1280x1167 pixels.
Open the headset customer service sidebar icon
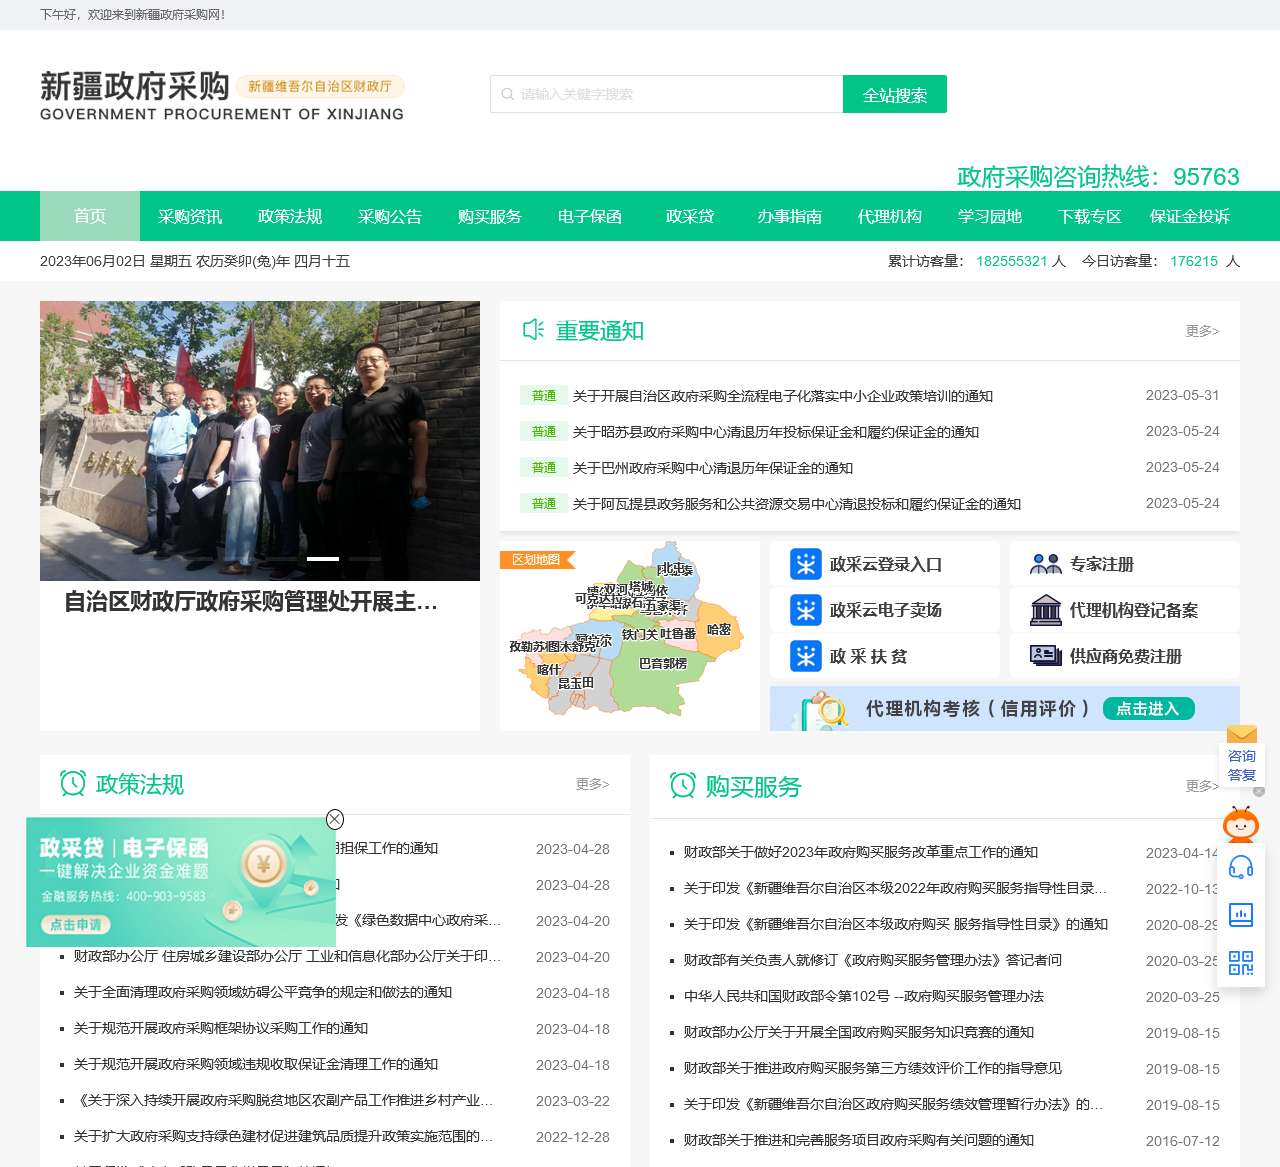(1241, 868)
